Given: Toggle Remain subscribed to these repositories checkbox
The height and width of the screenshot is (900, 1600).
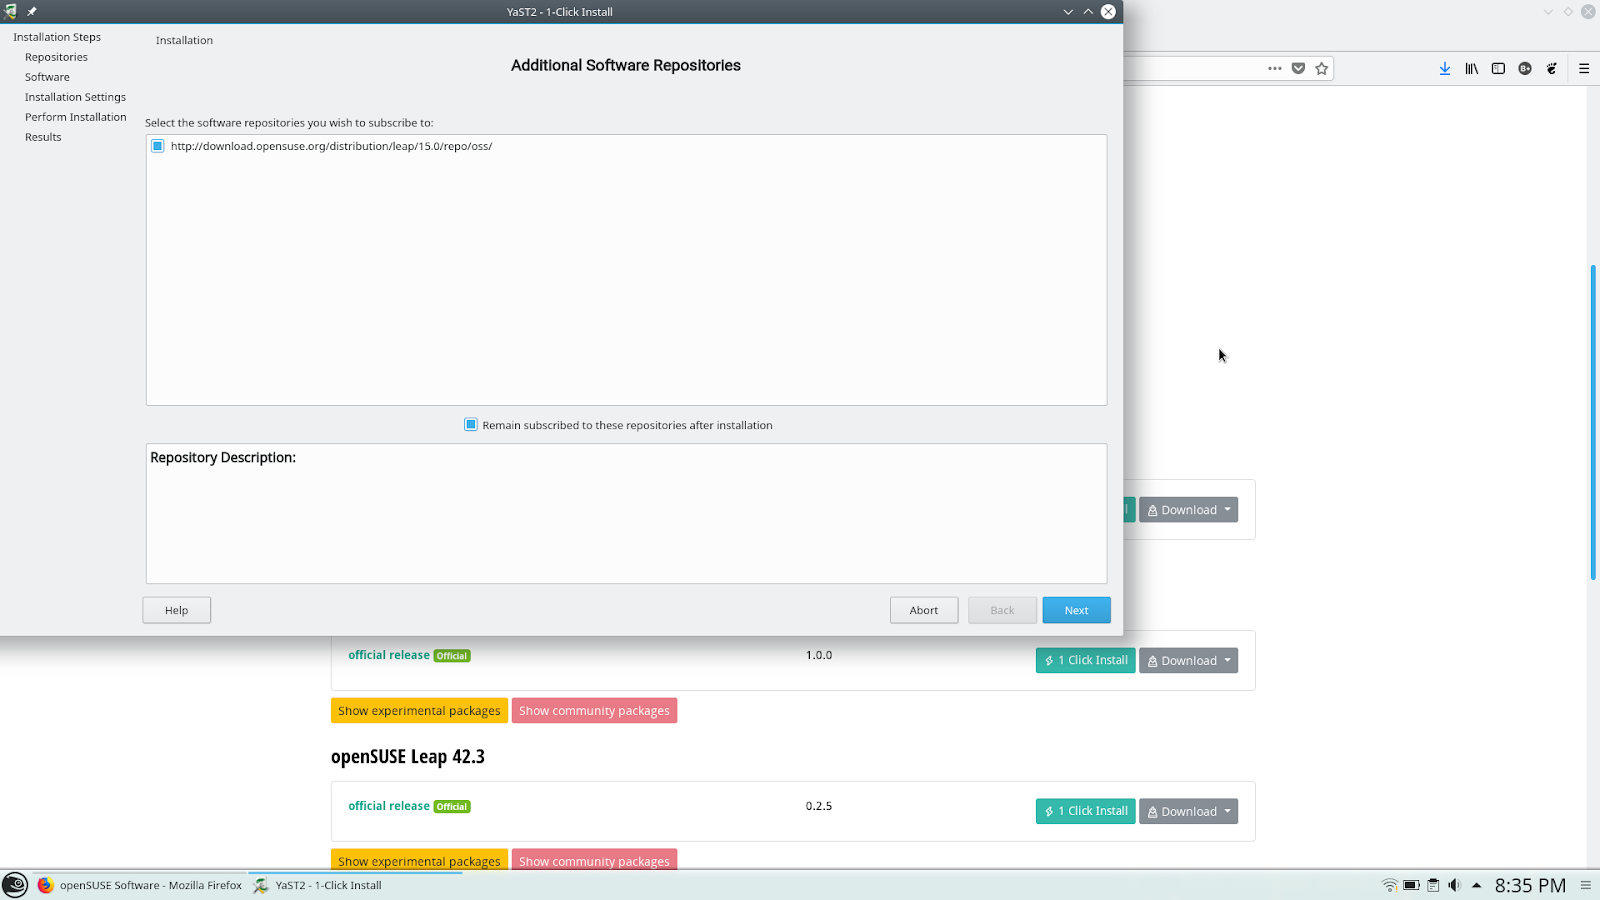Looking at the screenshot, I should [x=471, y=425].
